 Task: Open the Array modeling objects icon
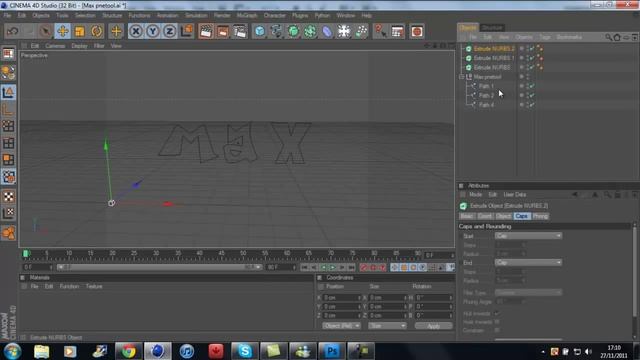pos(310,31)
